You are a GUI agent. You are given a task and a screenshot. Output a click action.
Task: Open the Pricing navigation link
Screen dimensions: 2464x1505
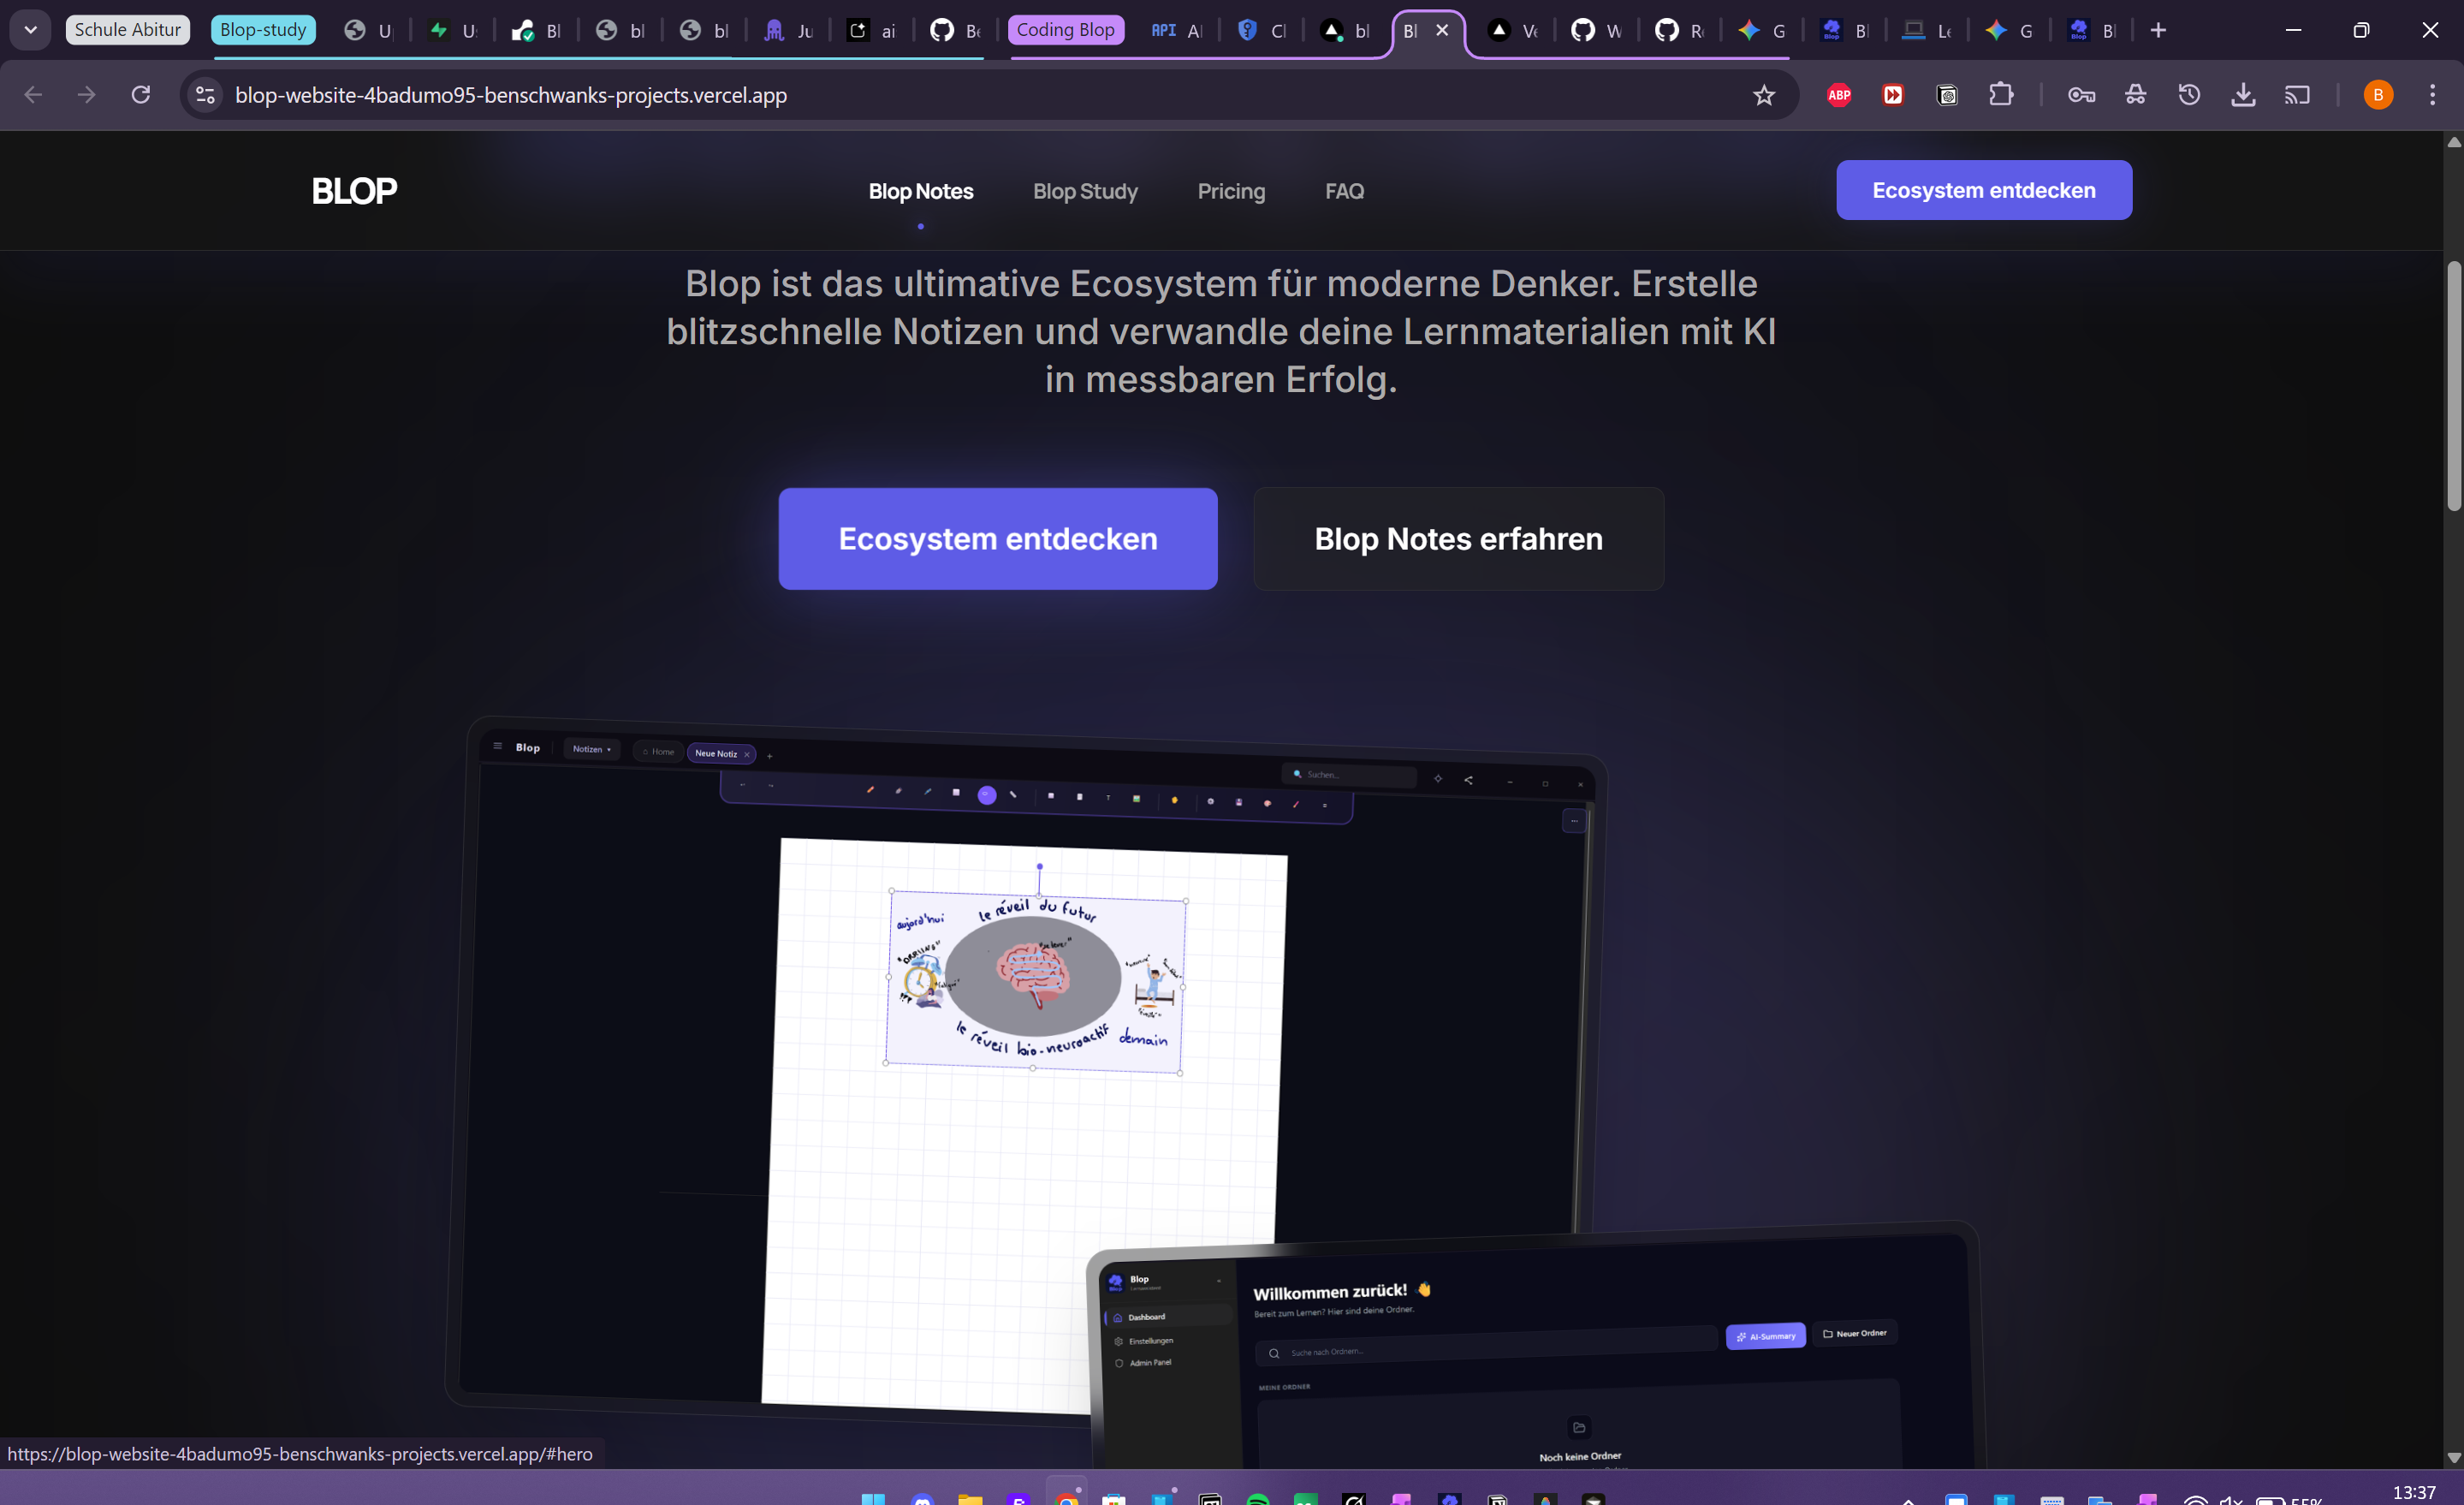pyautogui.click(x=1231, y=191)
